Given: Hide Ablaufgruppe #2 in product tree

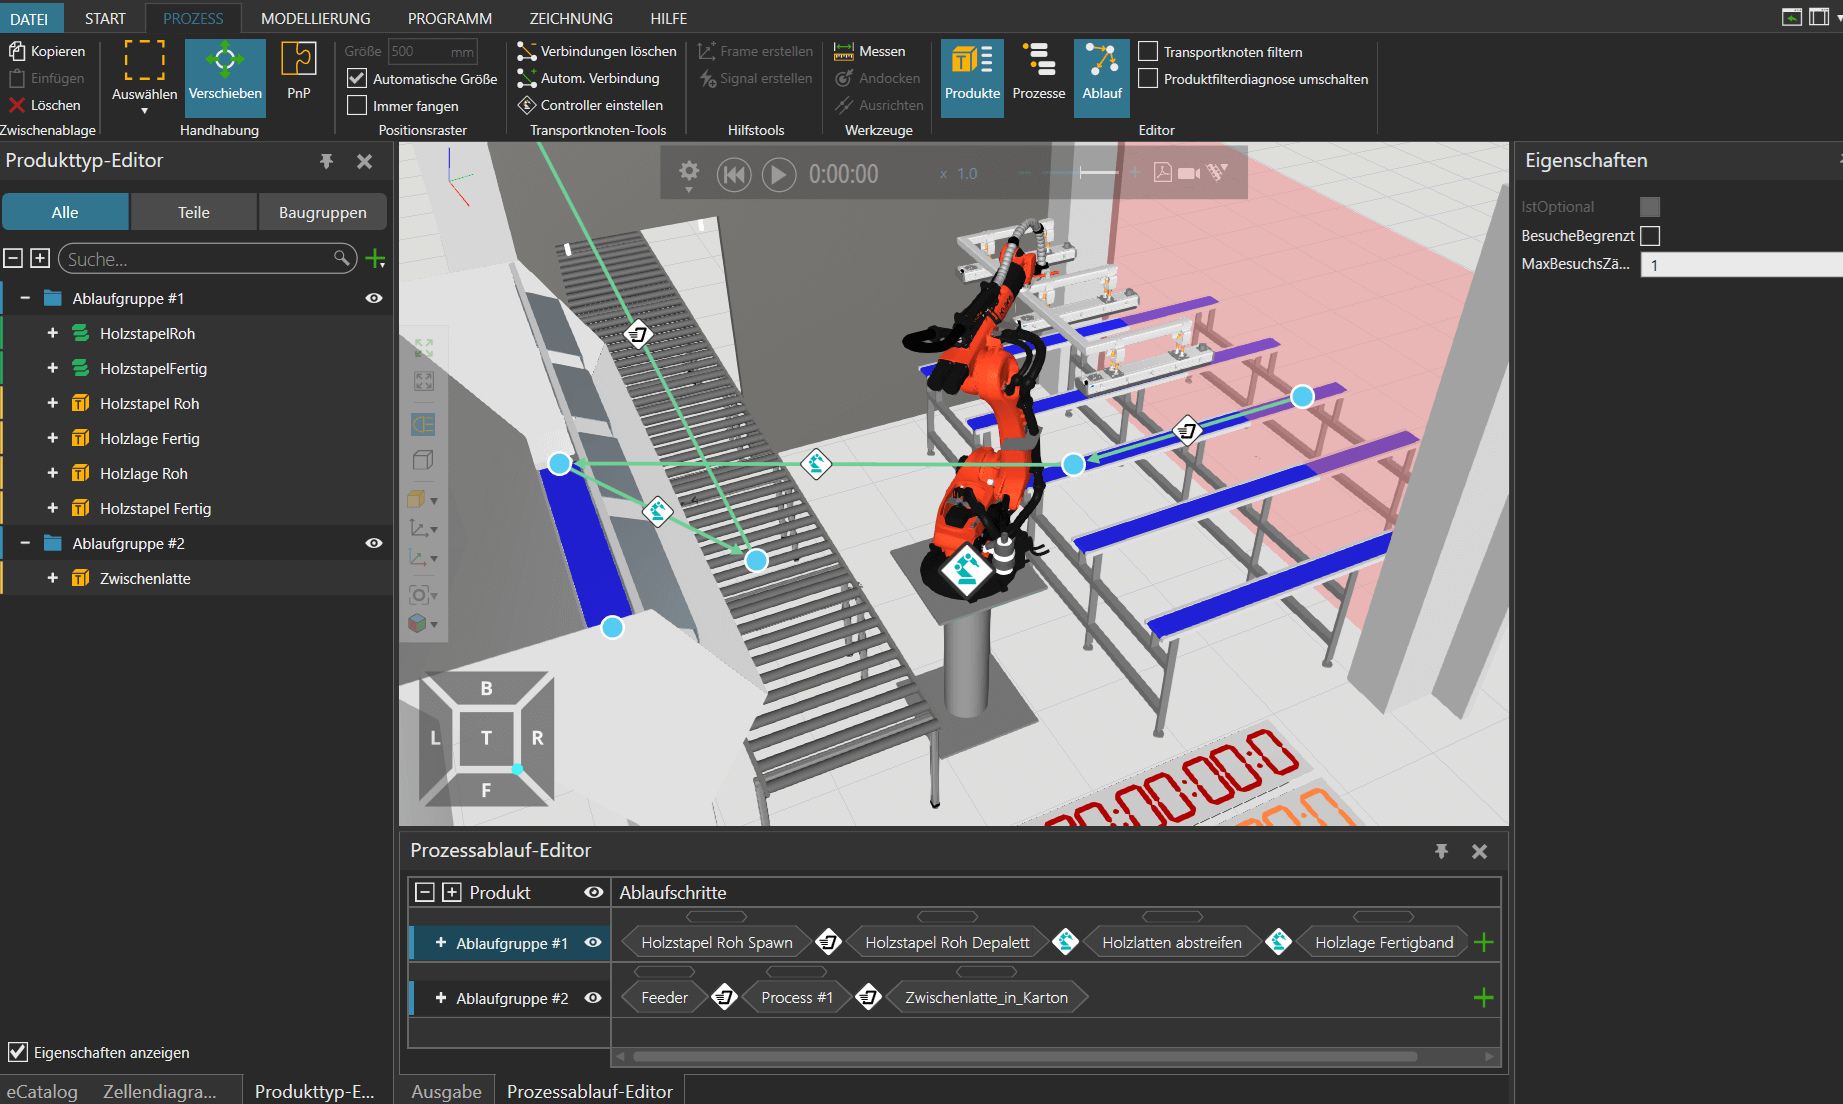Looking at the screenshot, I should [x=374, y=543].
